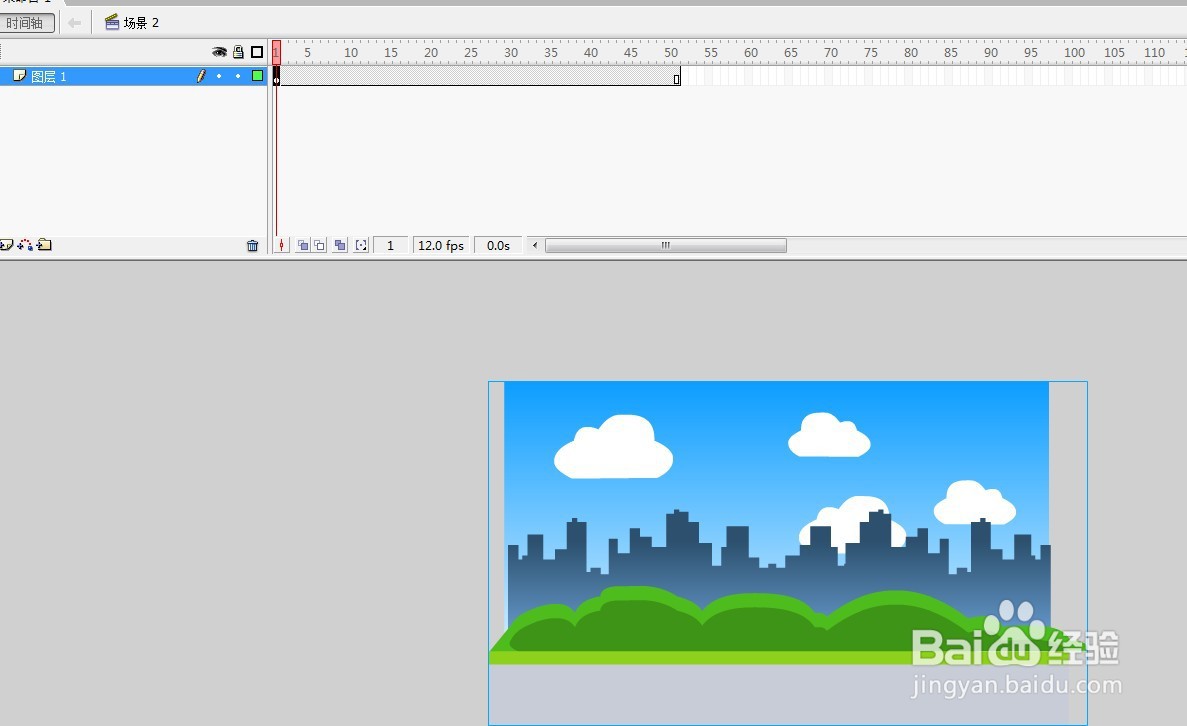This screenshot has height=726, width=1187.
Task: Click the Insert Layer icon
Action: point(6,245)
